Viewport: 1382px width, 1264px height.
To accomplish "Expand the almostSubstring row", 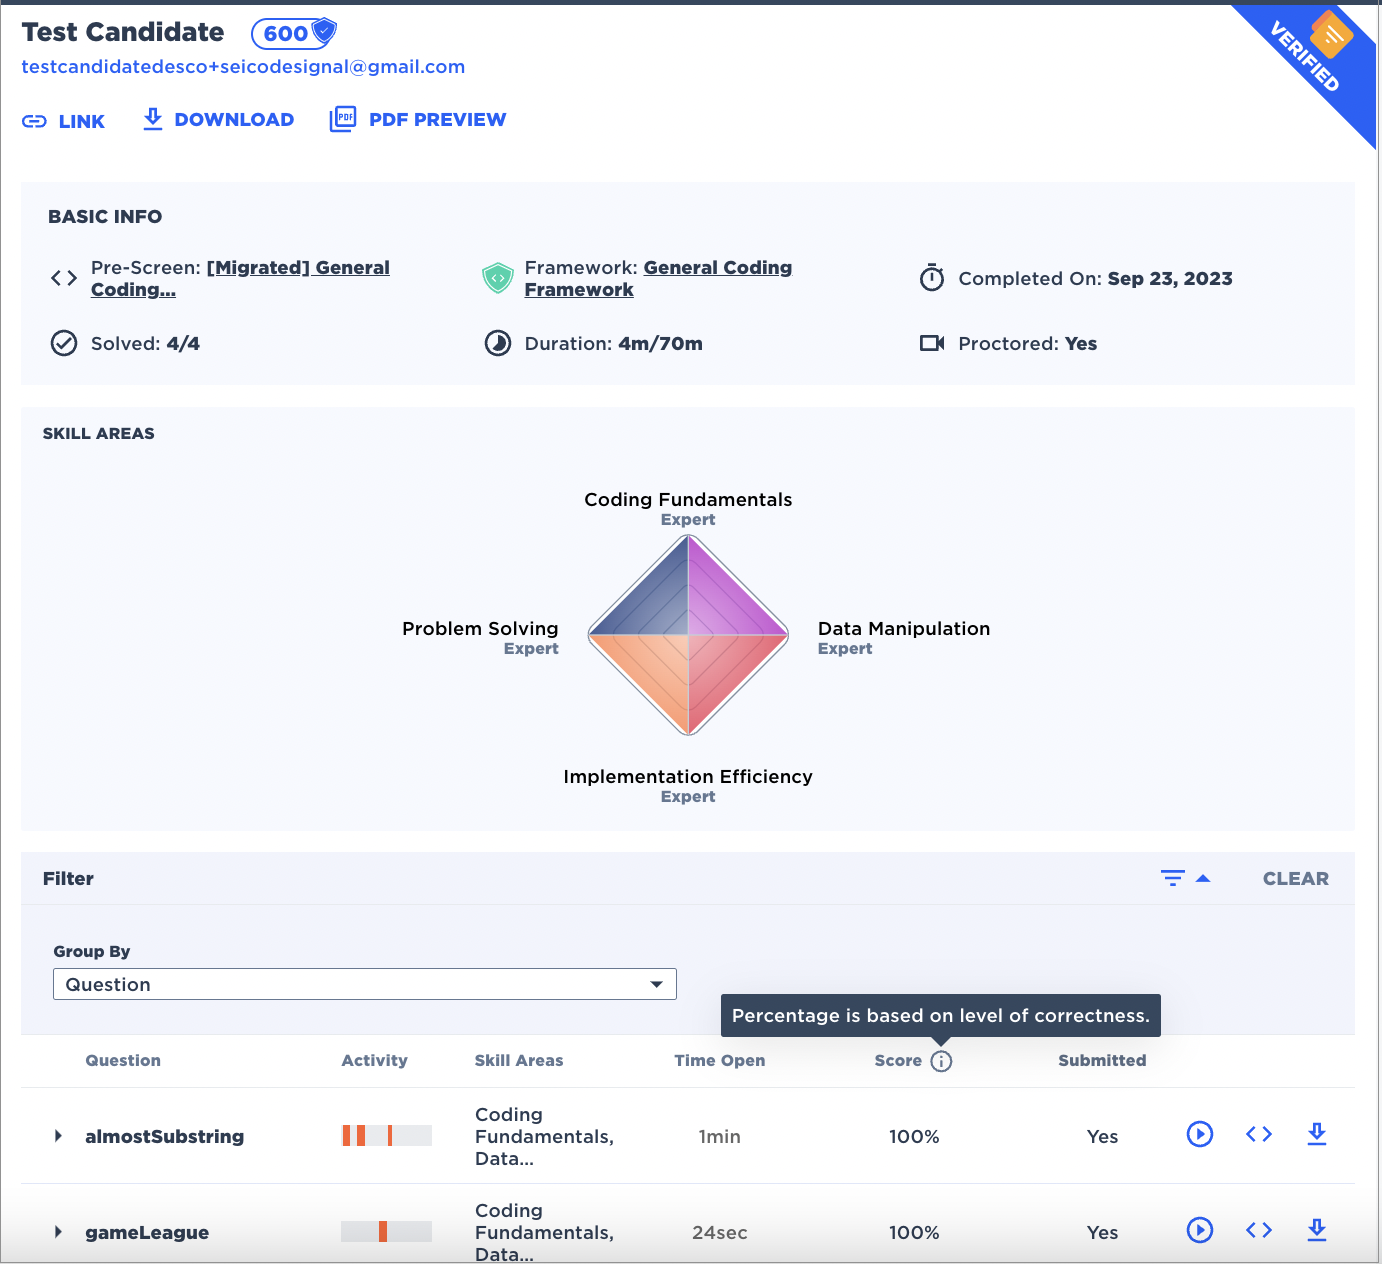I will 58,1136.
